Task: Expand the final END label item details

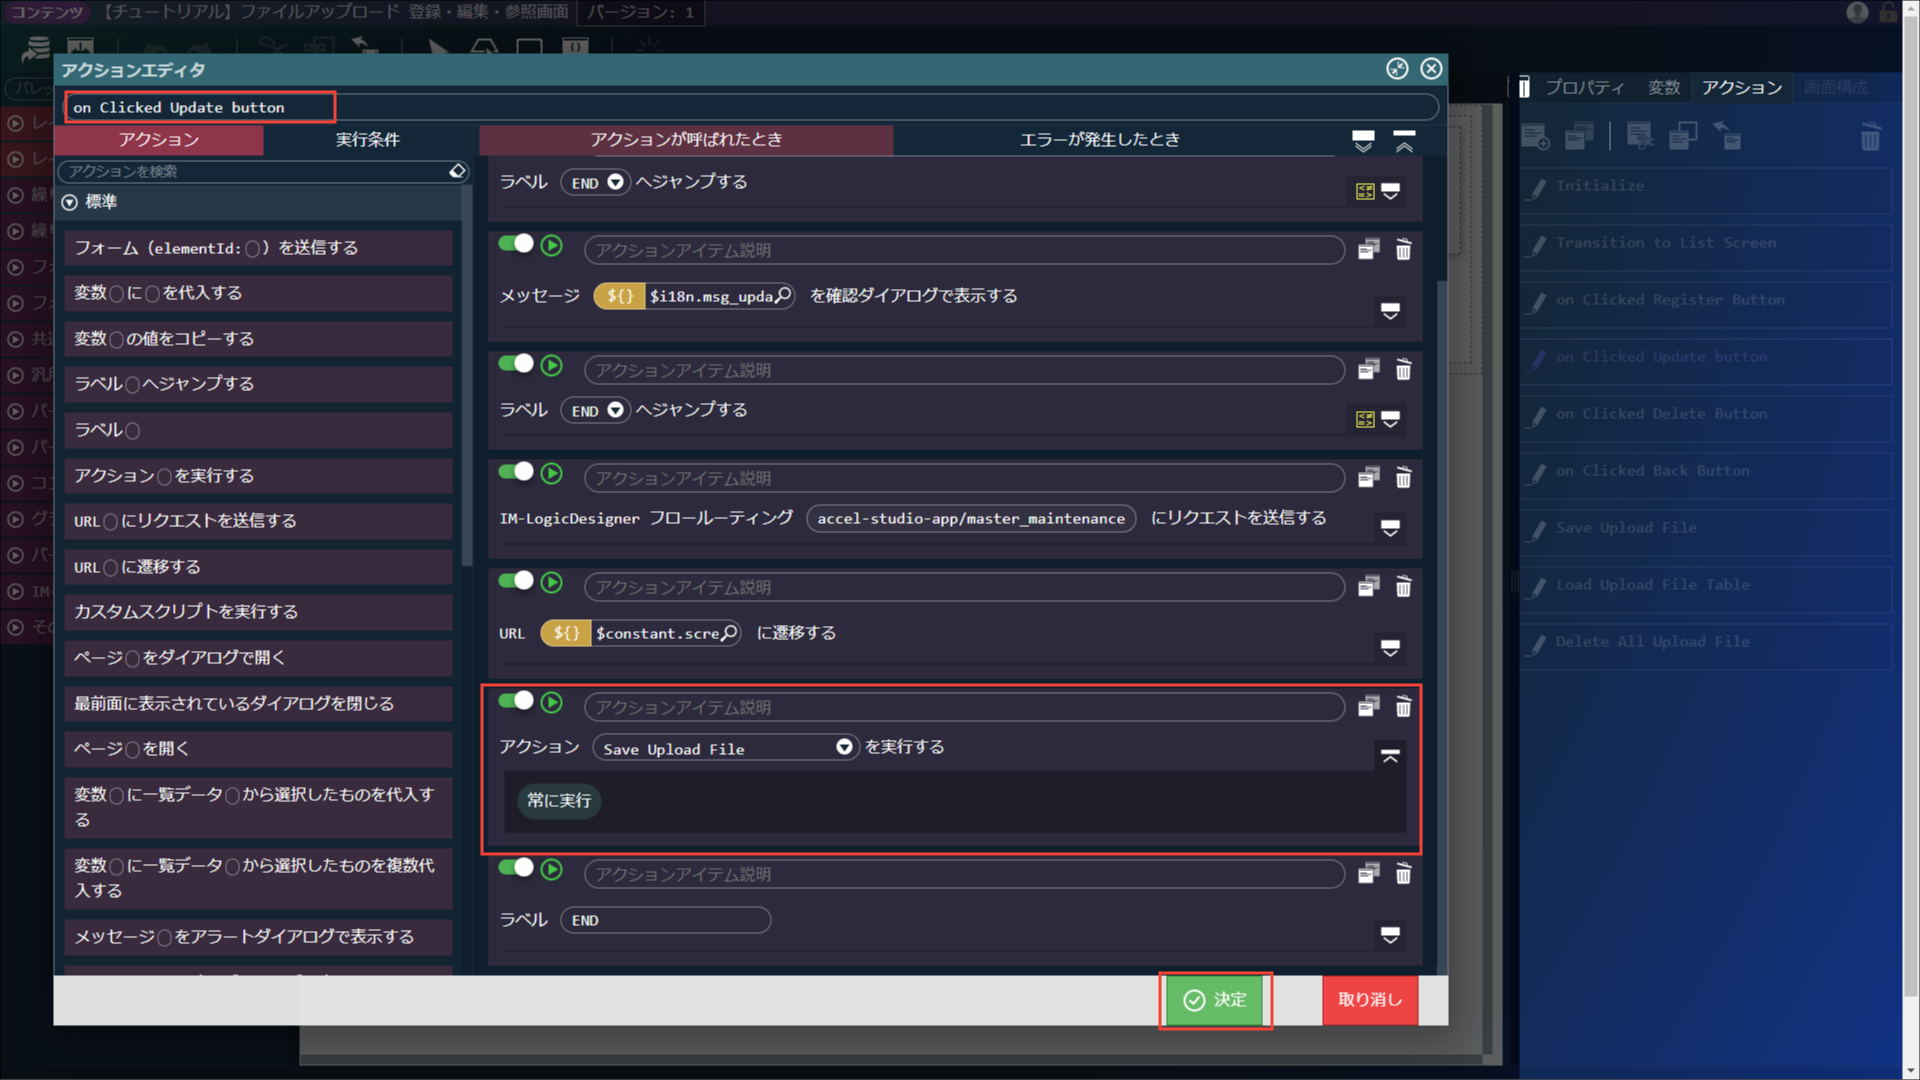Action: coord(1390,935)
